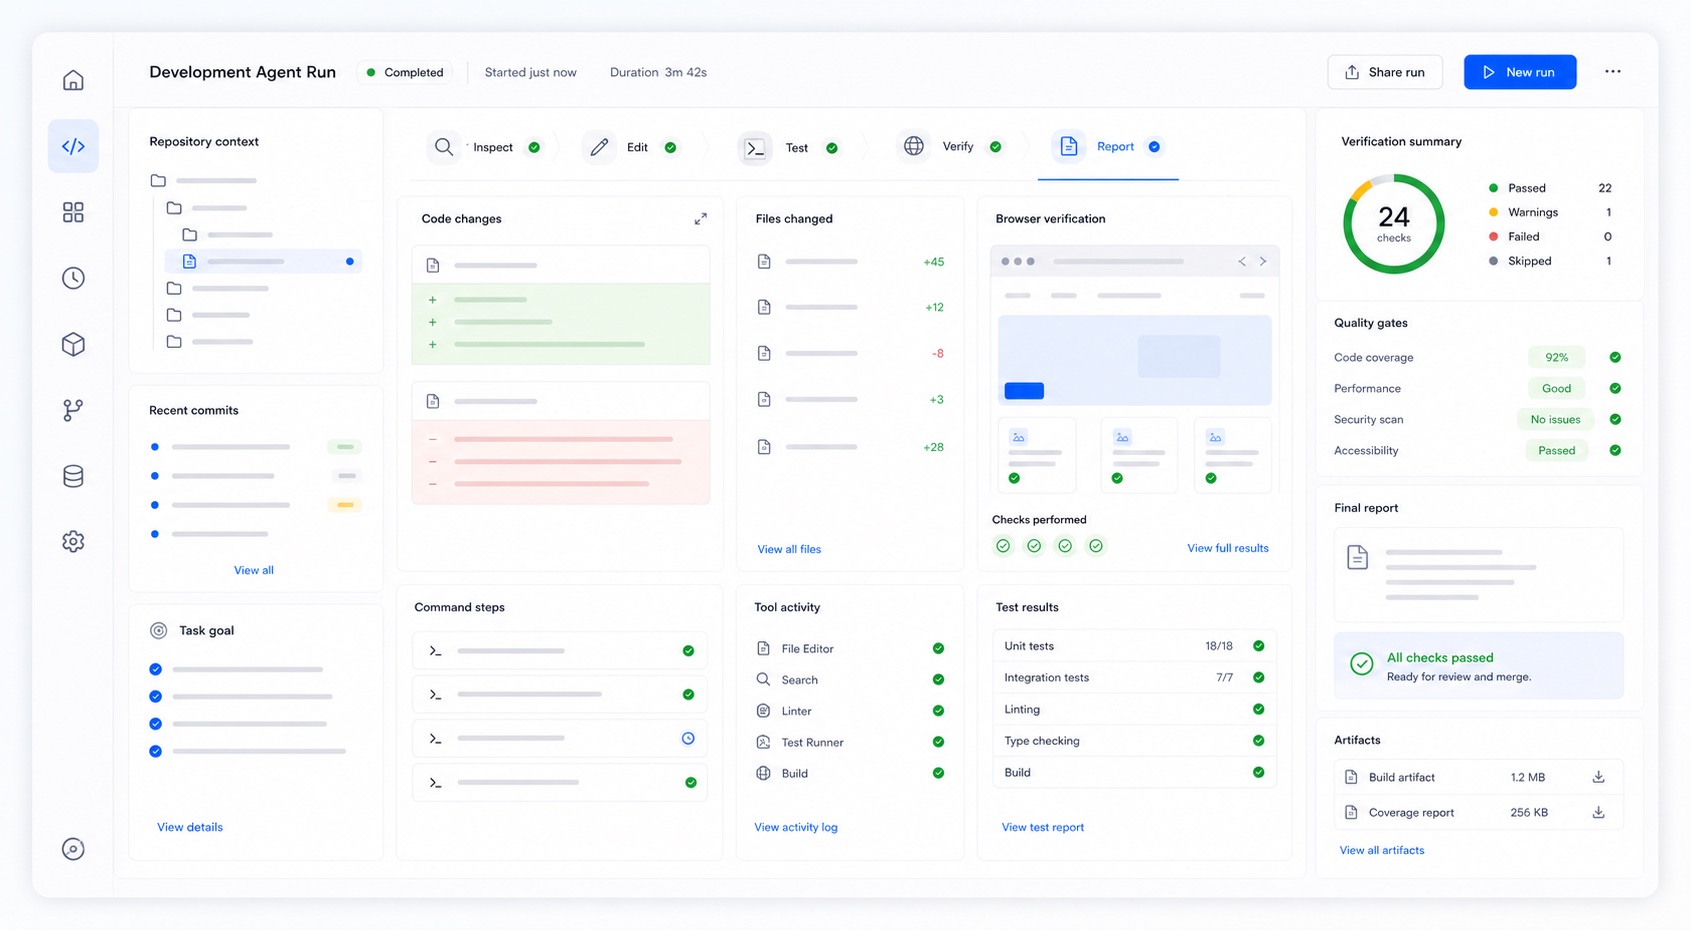Download the Build artifact file

click(x=1598, y=777)
